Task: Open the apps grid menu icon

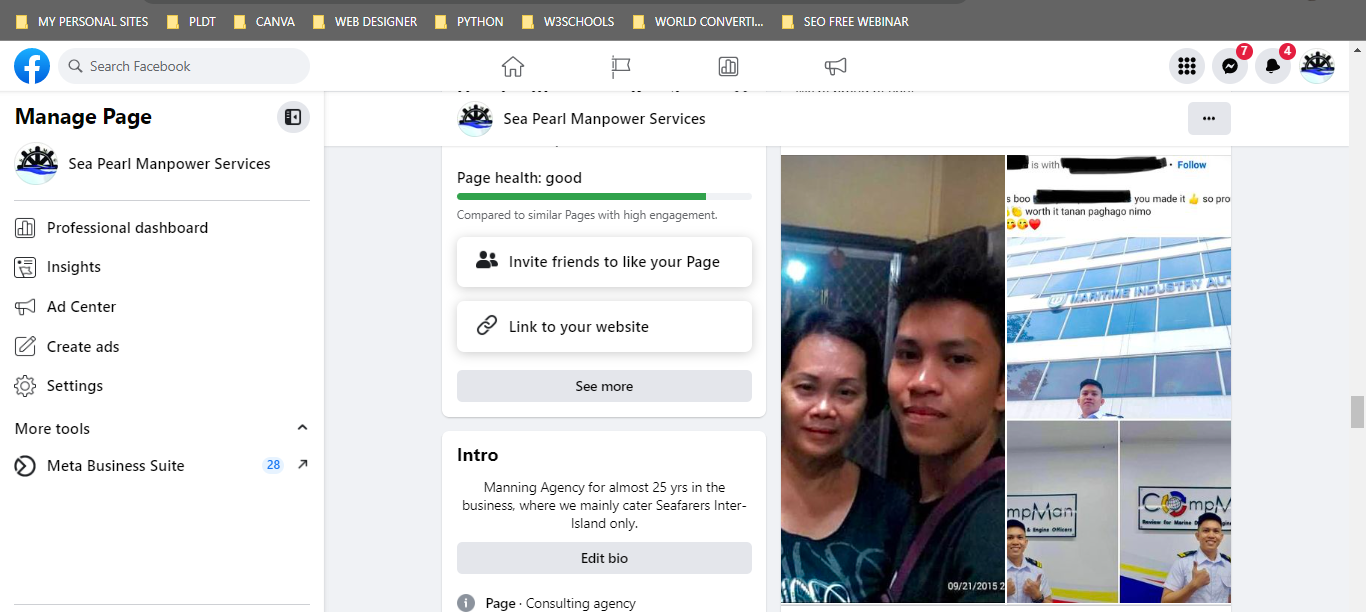Action: tap(1187, 66)
